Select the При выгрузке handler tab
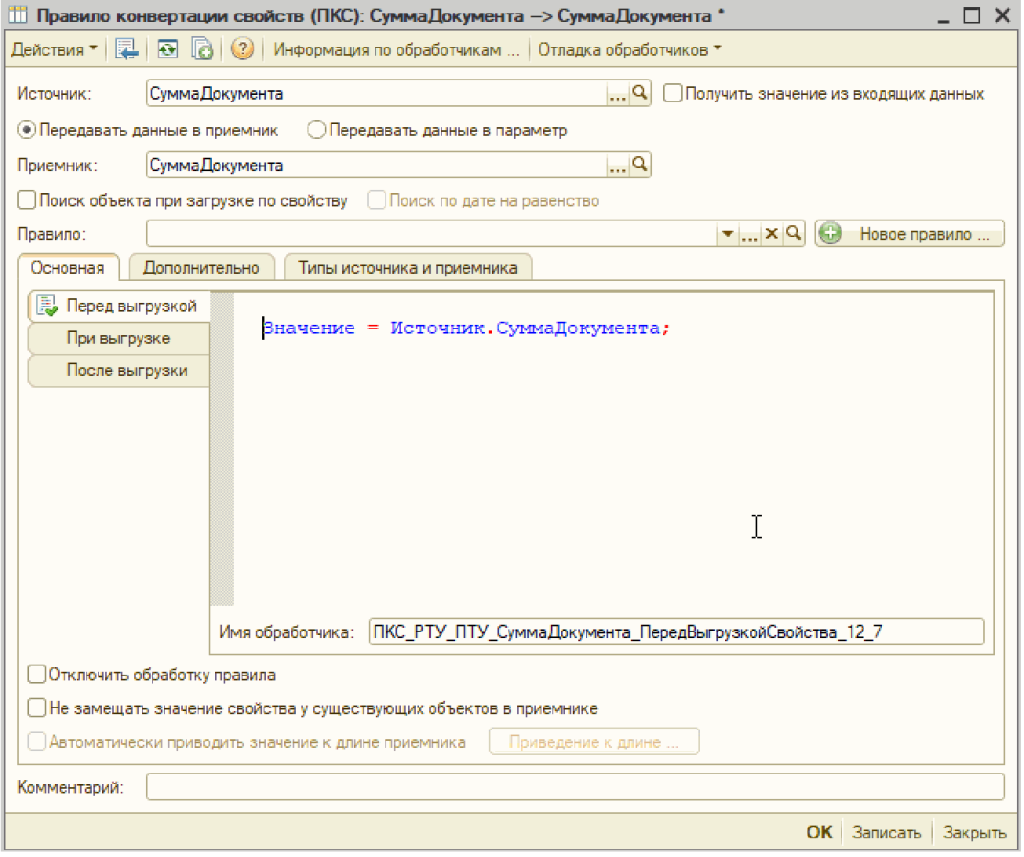1024x857 pixels. pos(118,338)
